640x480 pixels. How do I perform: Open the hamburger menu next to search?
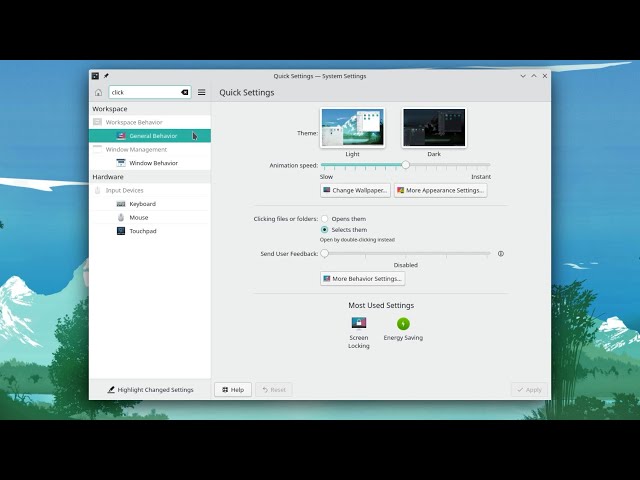click(x=201, y=92)
